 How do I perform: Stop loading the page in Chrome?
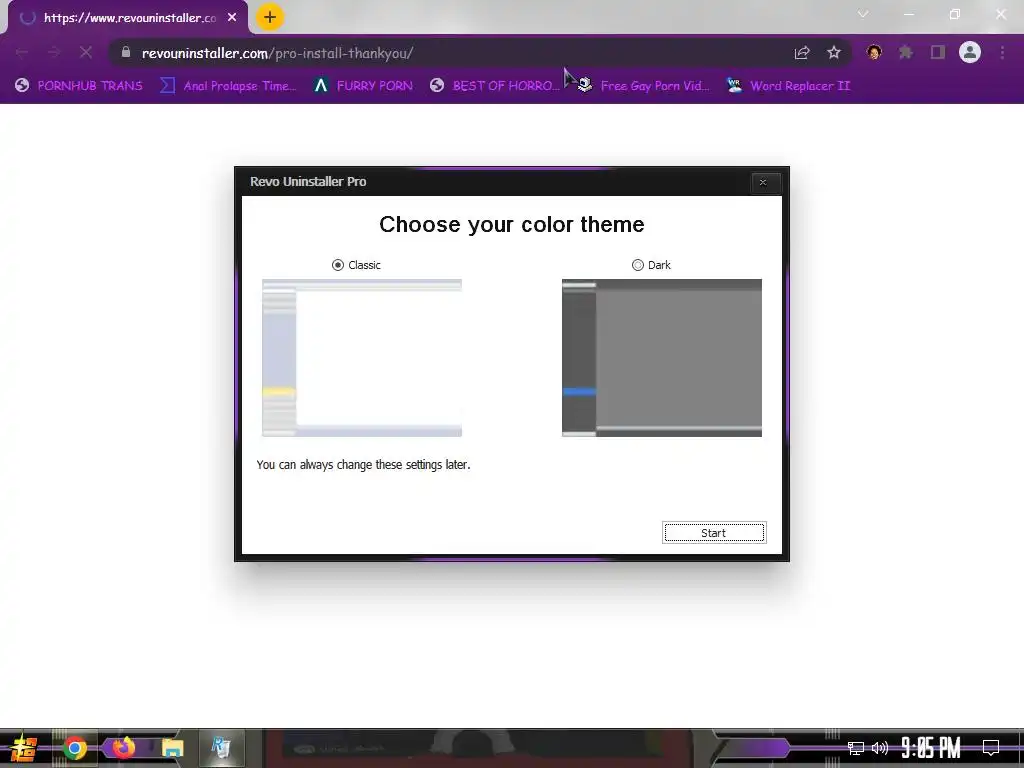(86, 52)
